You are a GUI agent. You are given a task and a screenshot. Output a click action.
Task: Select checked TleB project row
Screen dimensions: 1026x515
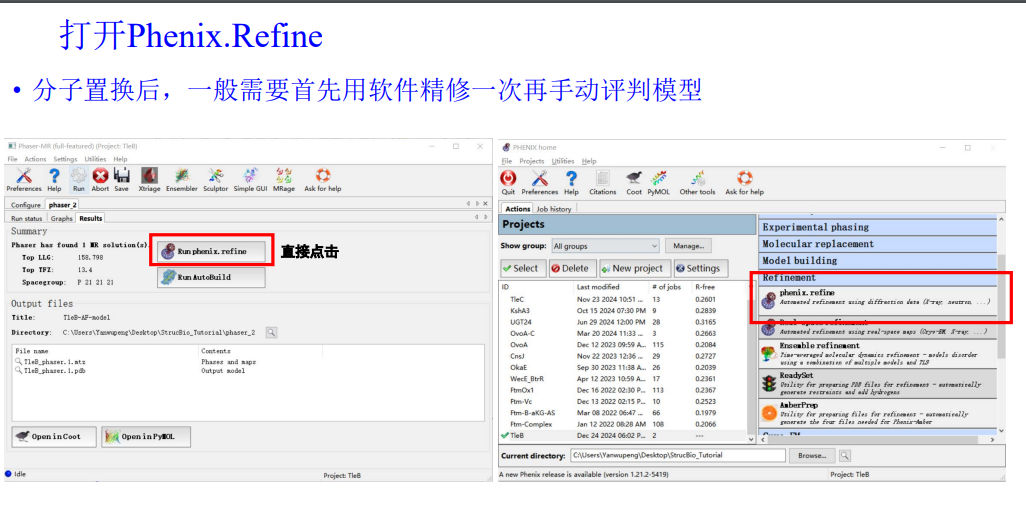(625, 435)
